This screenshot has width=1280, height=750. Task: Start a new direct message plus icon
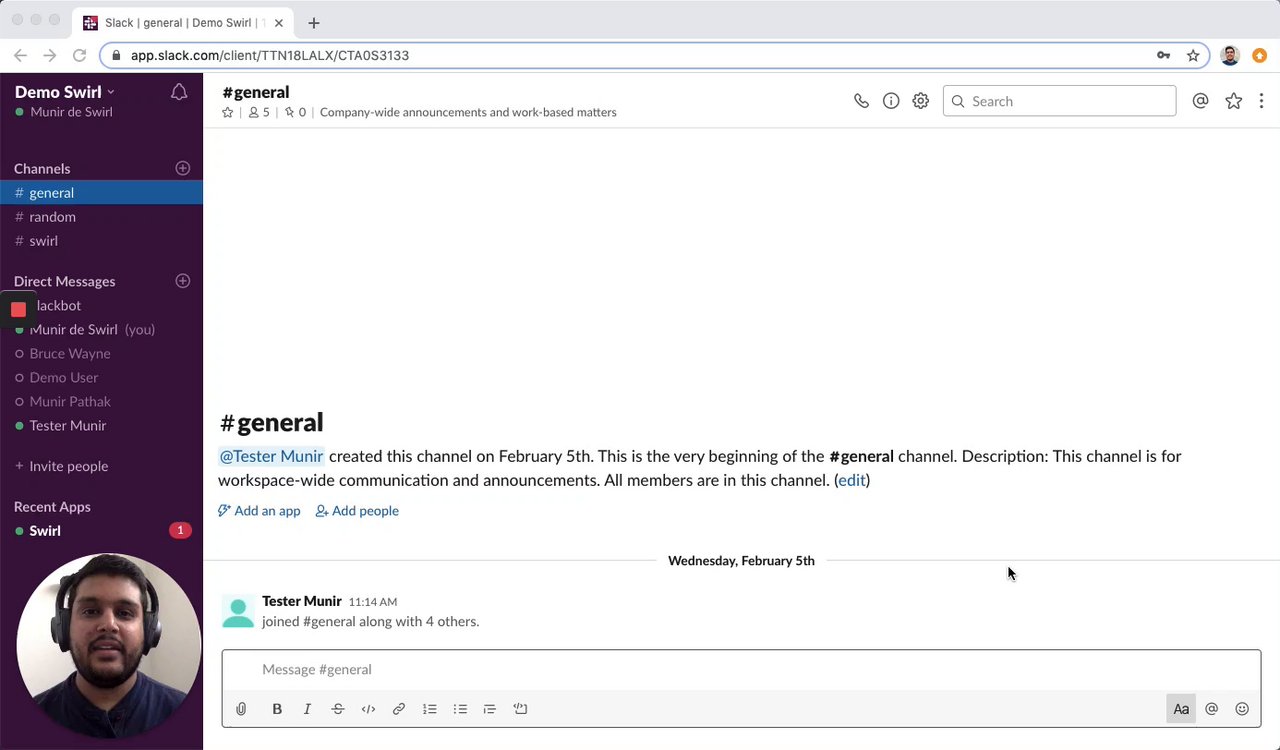(x=182, y=281)
